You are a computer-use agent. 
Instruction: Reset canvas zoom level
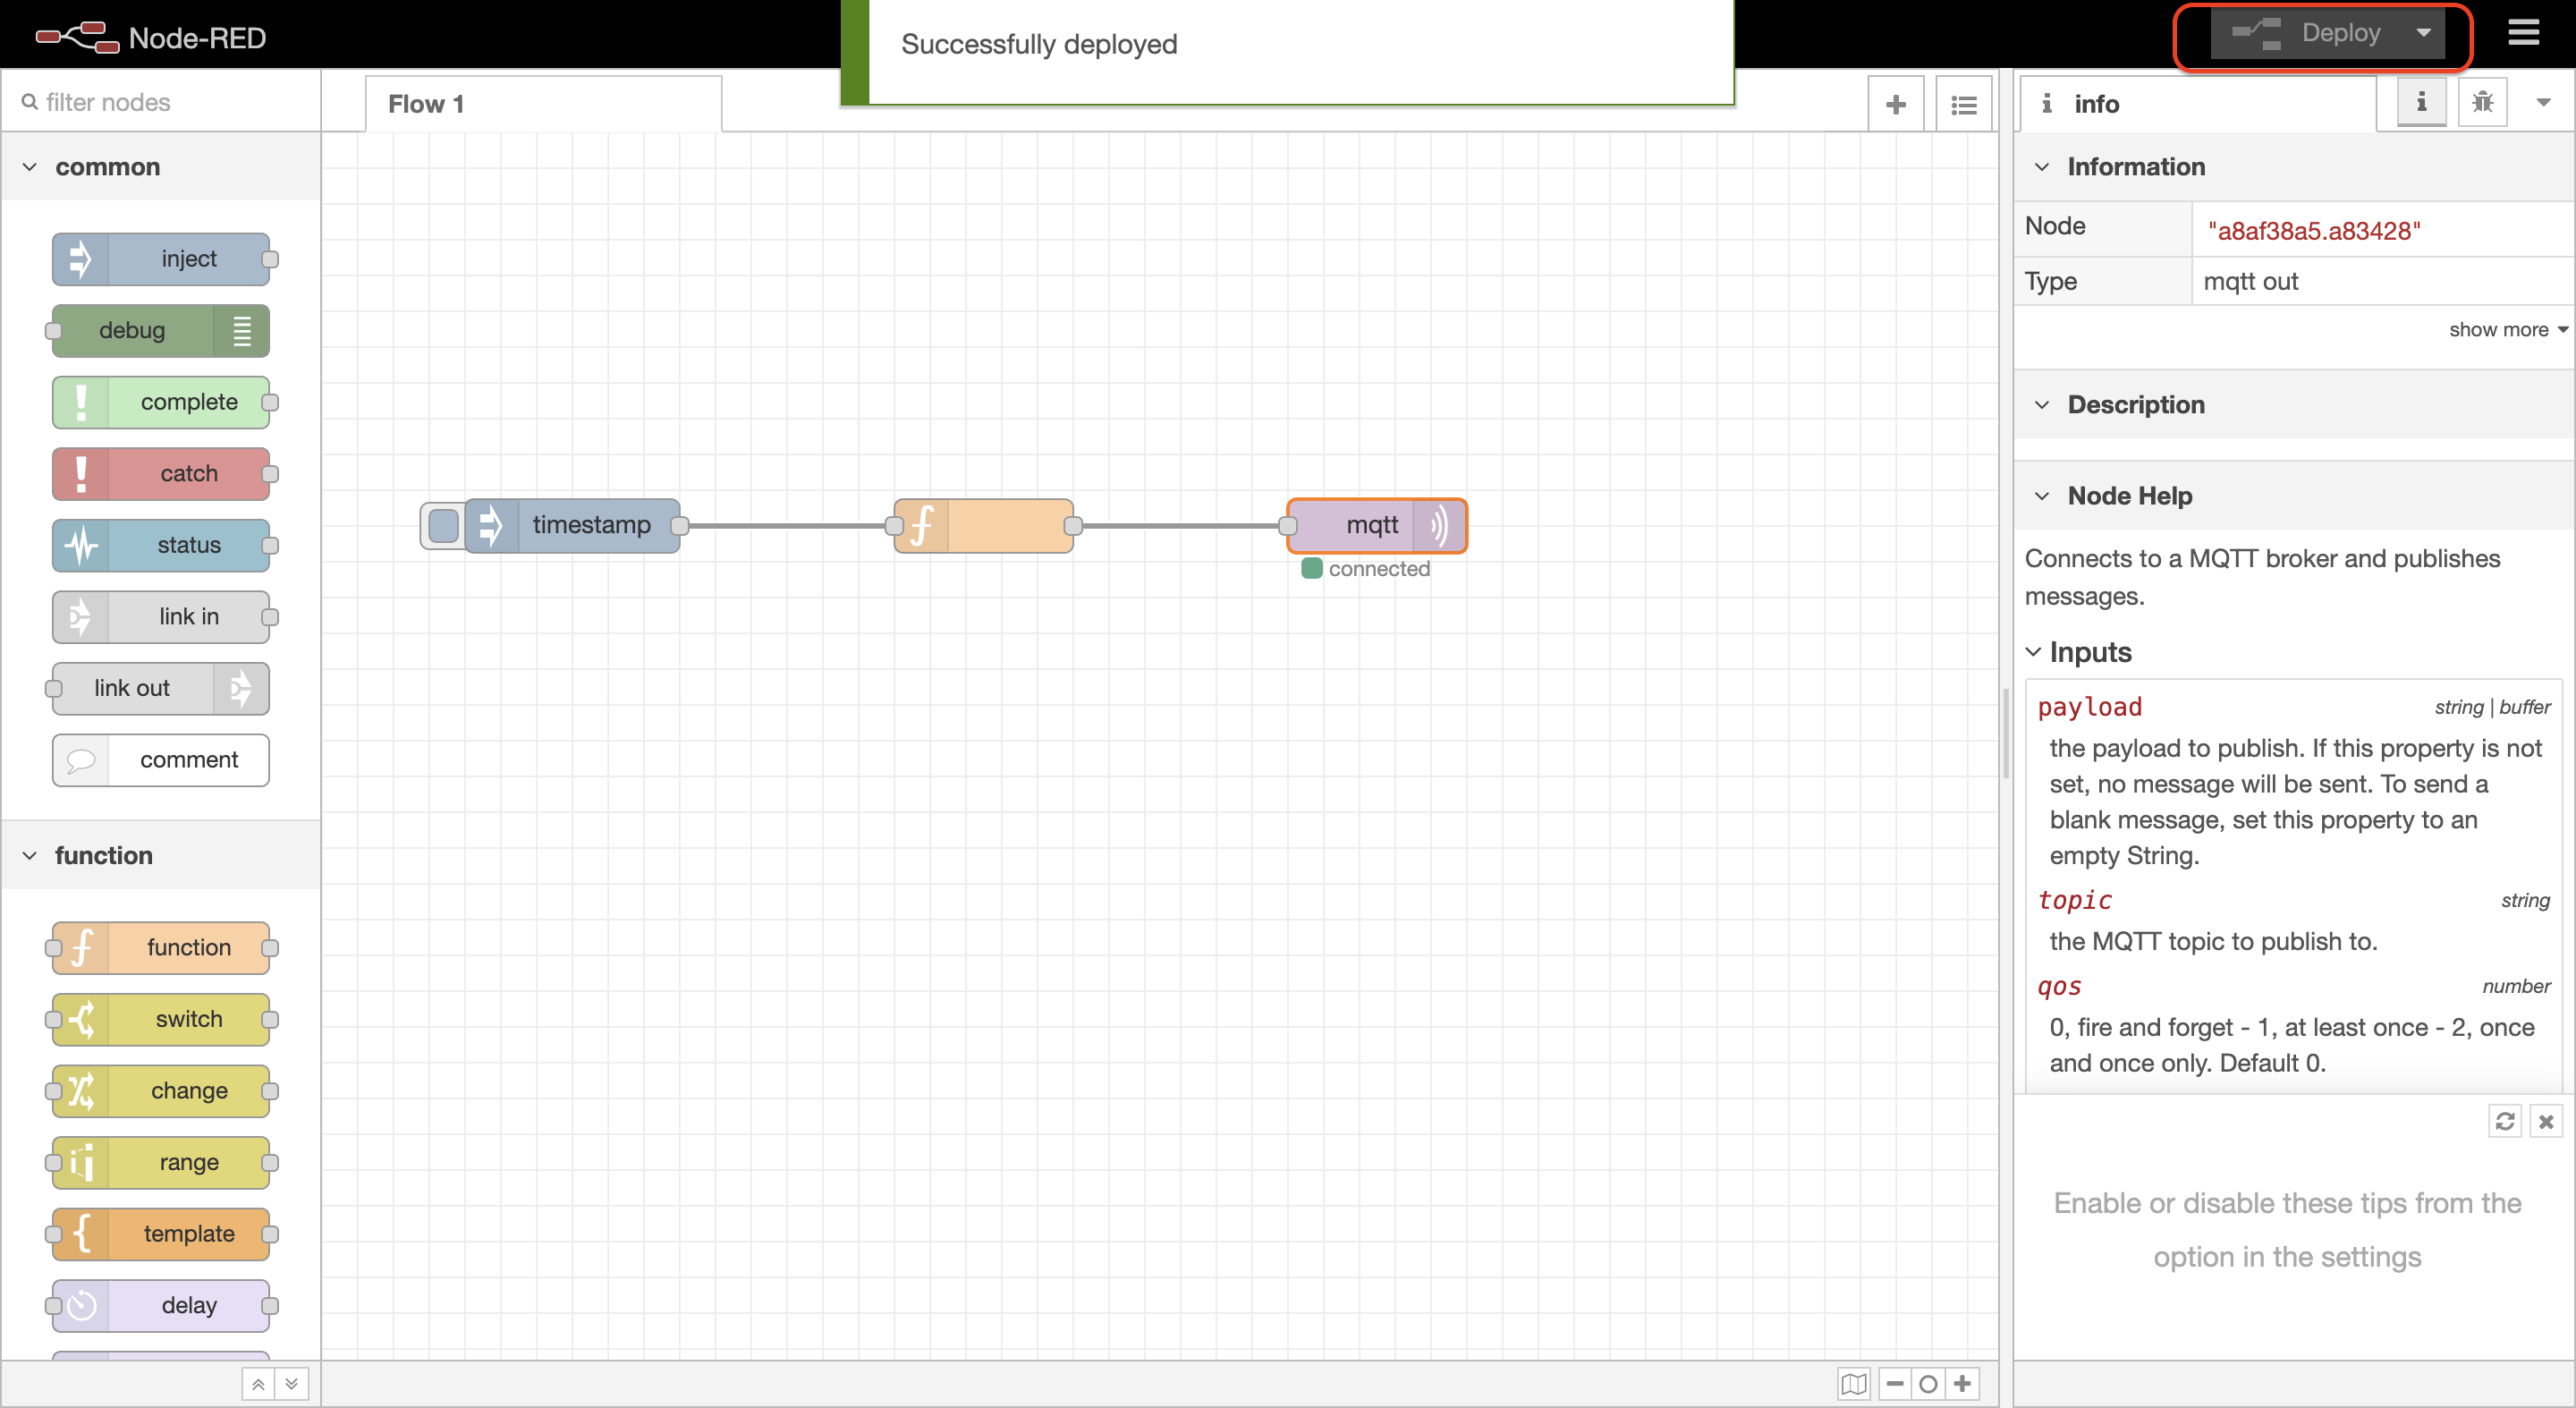tap(1928, 1384)
